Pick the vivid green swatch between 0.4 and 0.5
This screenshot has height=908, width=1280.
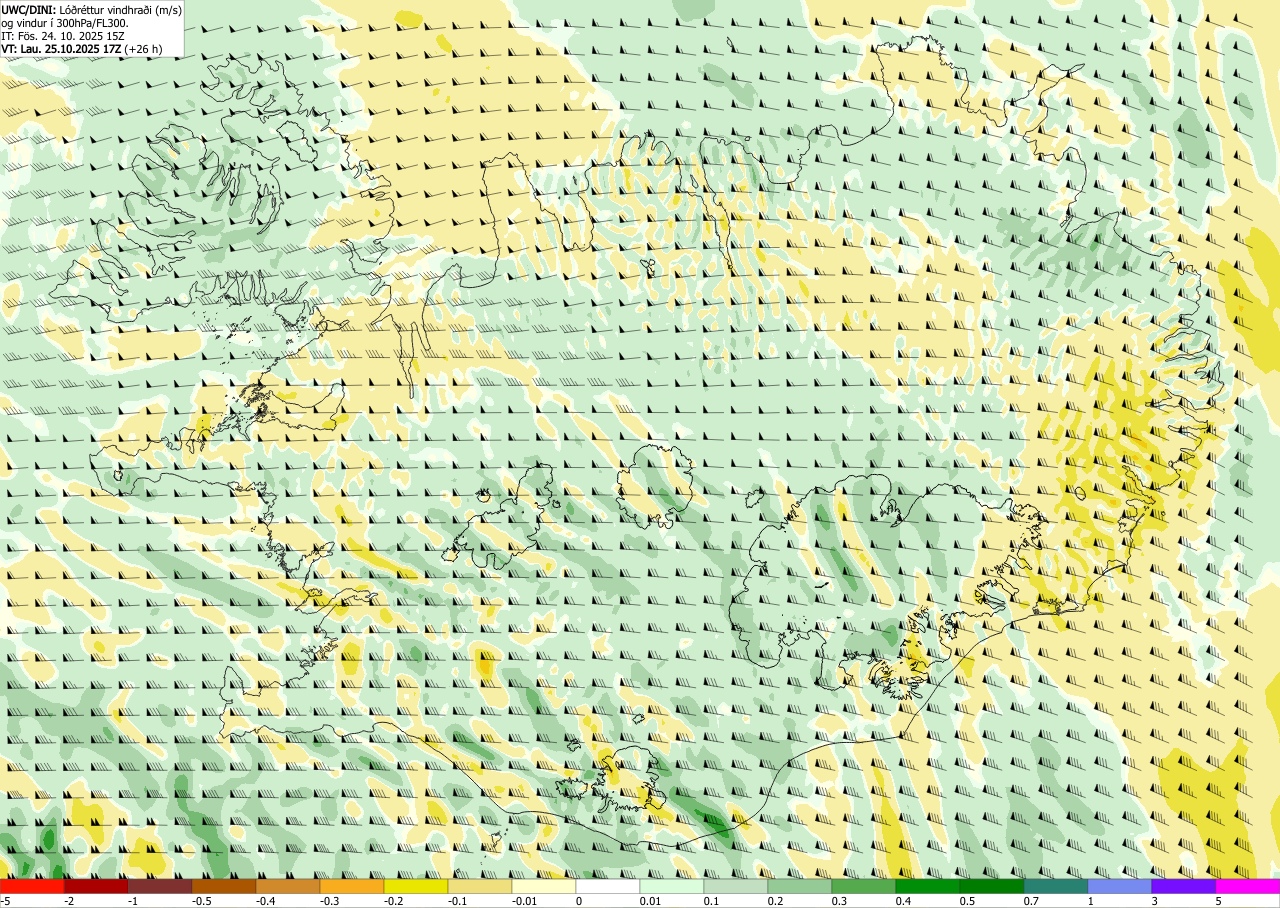[928, 886]
